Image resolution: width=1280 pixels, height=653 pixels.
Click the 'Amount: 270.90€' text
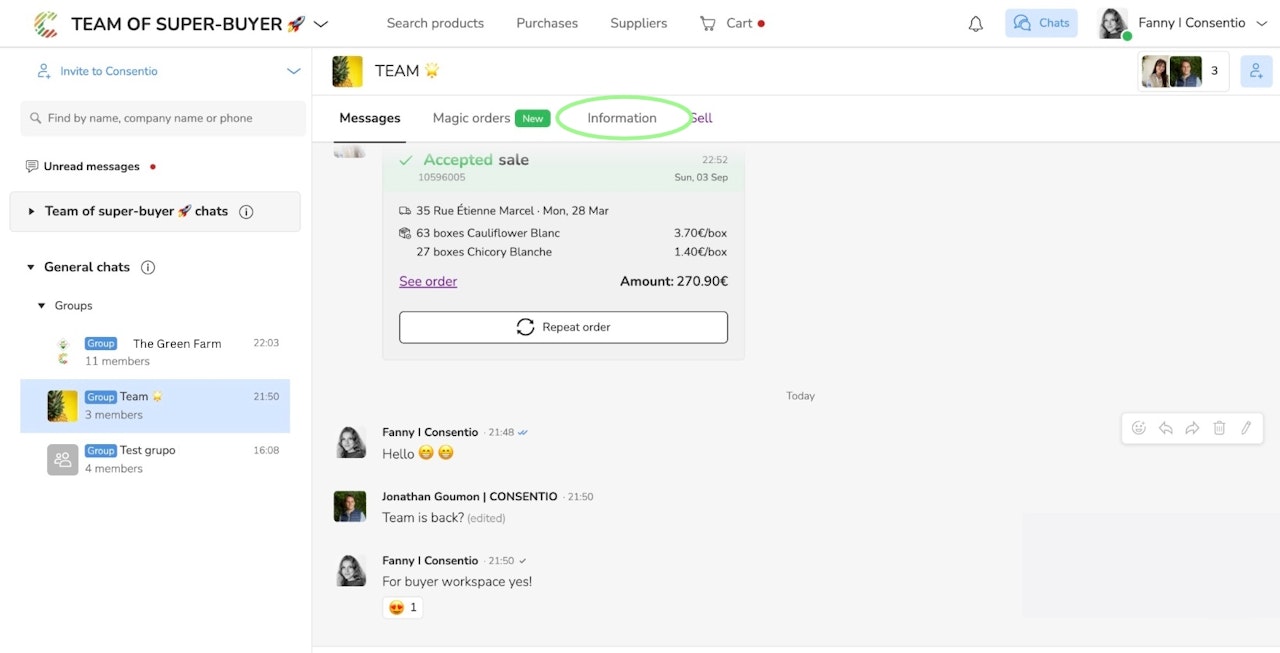[x=674, y=282]
